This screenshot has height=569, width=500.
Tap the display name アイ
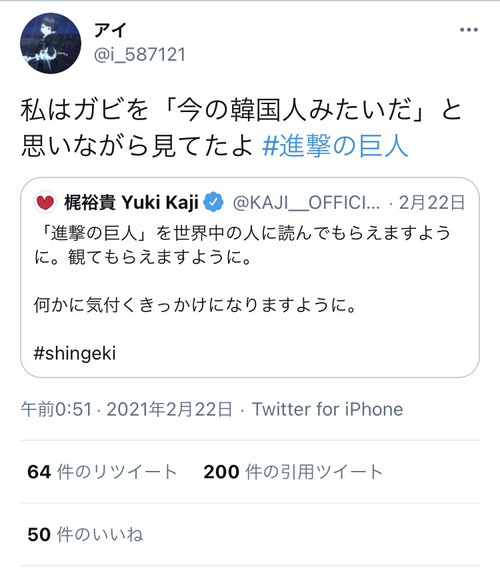coord(110,30)
